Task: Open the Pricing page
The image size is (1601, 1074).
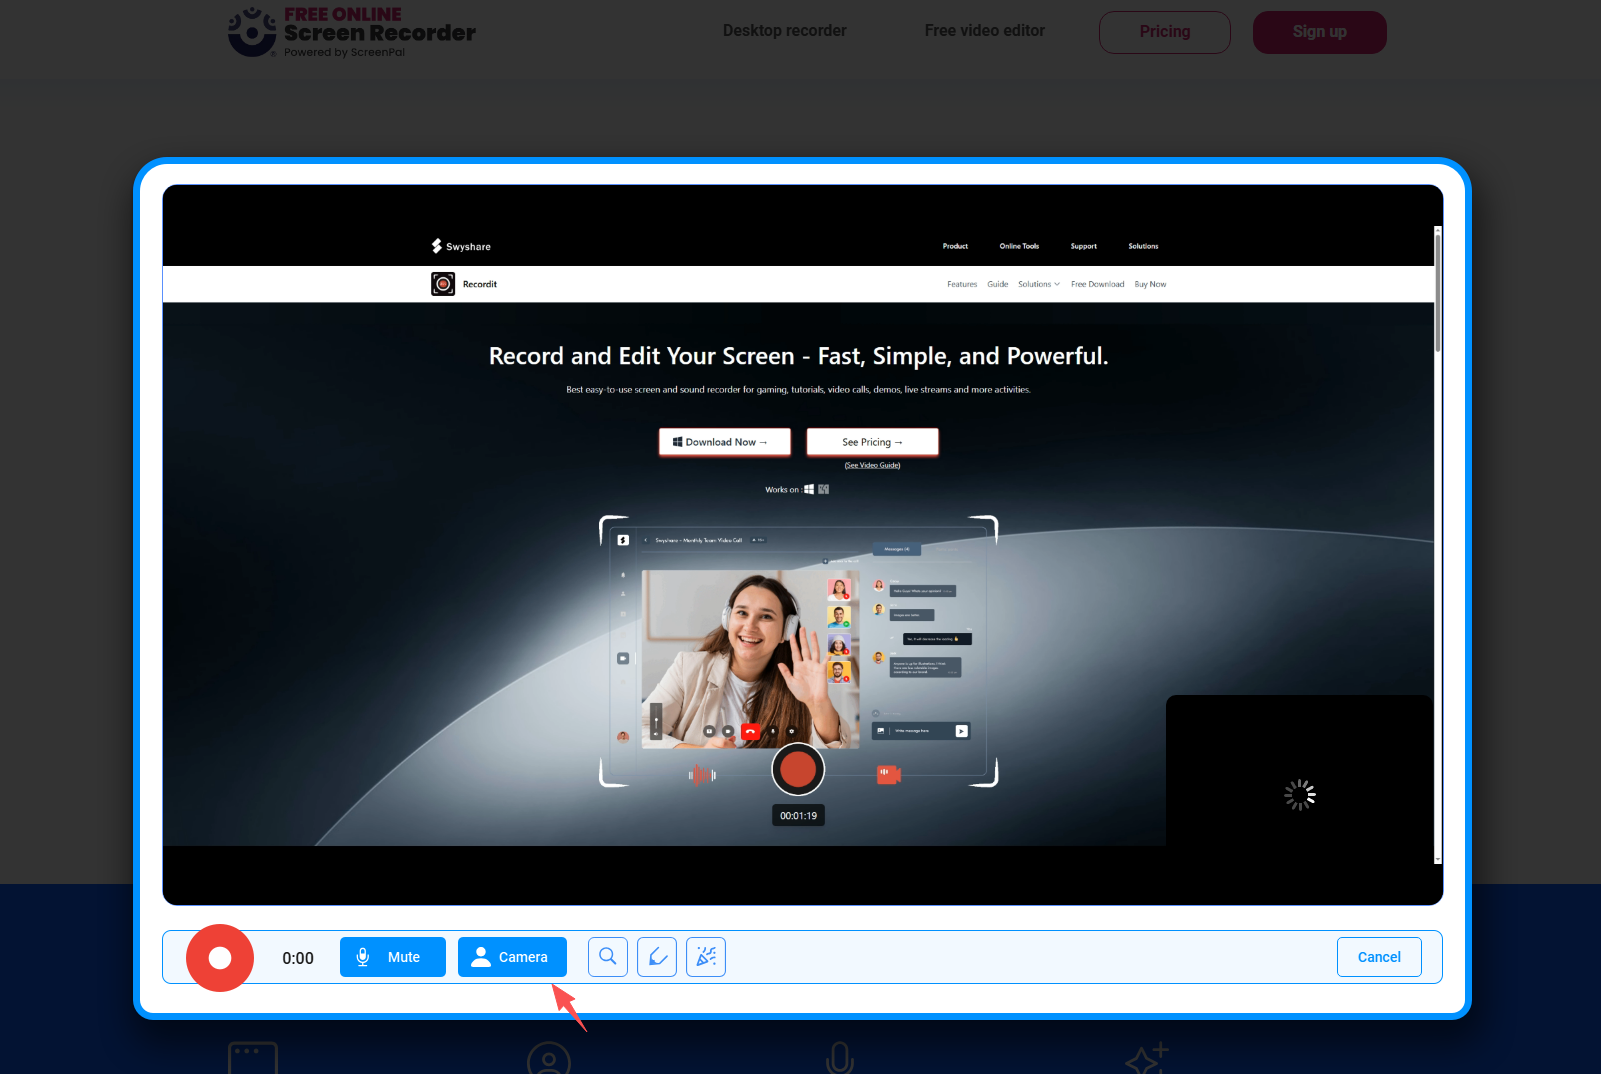Action: click(x=1164, y=31)
